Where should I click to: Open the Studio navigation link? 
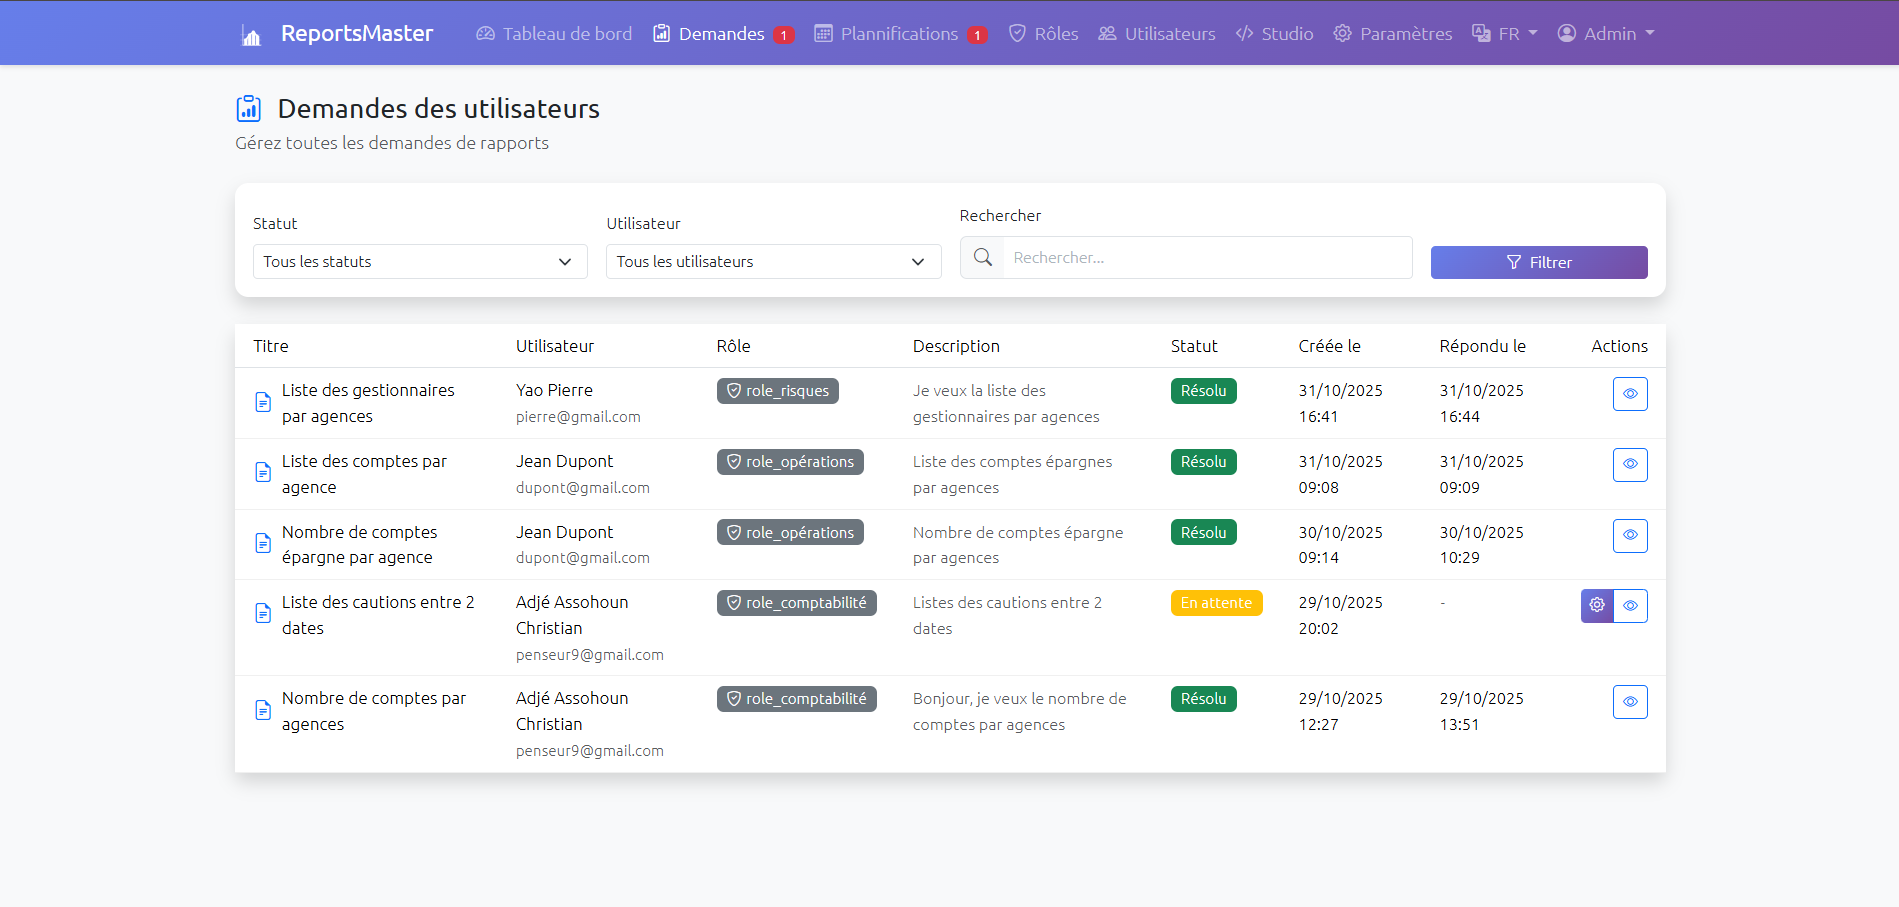point(1275,34)
